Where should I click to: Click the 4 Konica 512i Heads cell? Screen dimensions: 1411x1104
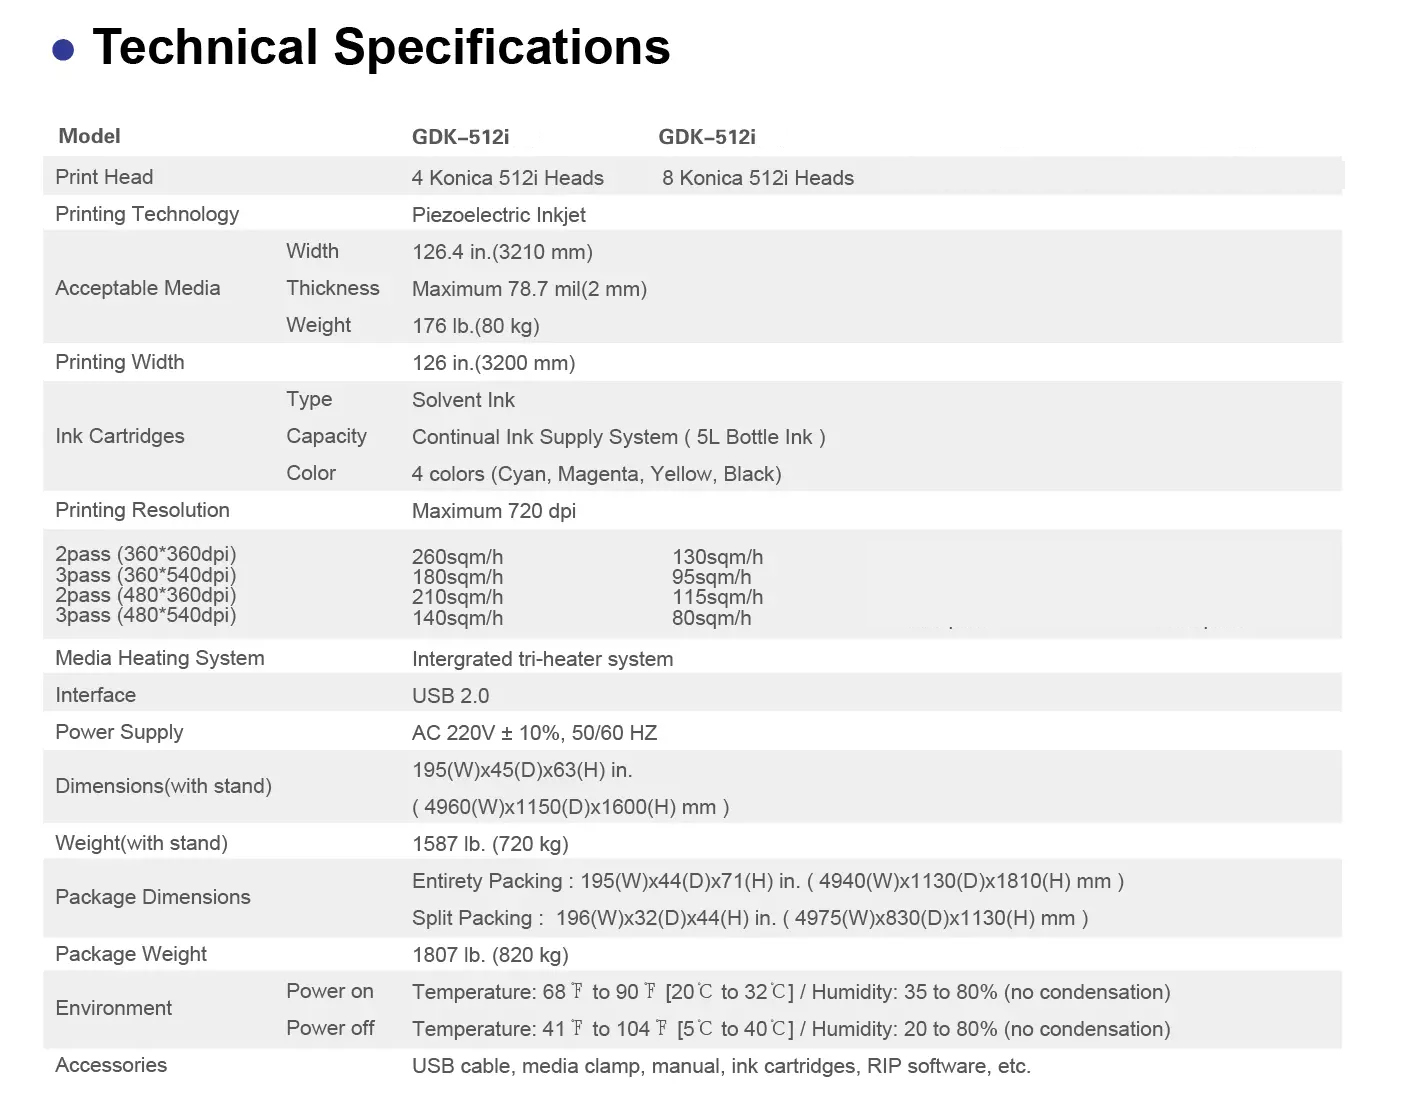507,178
